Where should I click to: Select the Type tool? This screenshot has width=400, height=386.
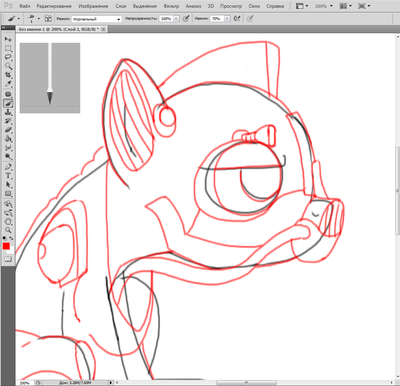pyautogui.click(x=8, y=176)
